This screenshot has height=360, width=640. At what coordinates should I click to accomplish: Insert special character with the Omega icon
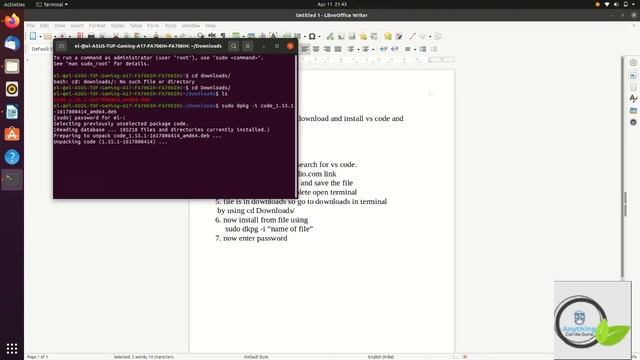312,36
